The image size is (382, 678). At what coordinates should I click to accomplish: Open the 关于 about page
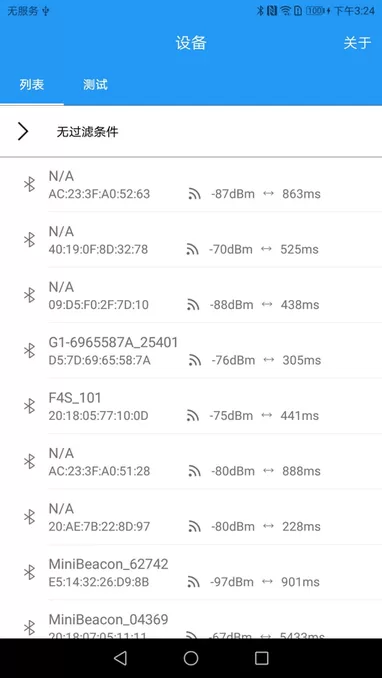click(x=357, y=43)
